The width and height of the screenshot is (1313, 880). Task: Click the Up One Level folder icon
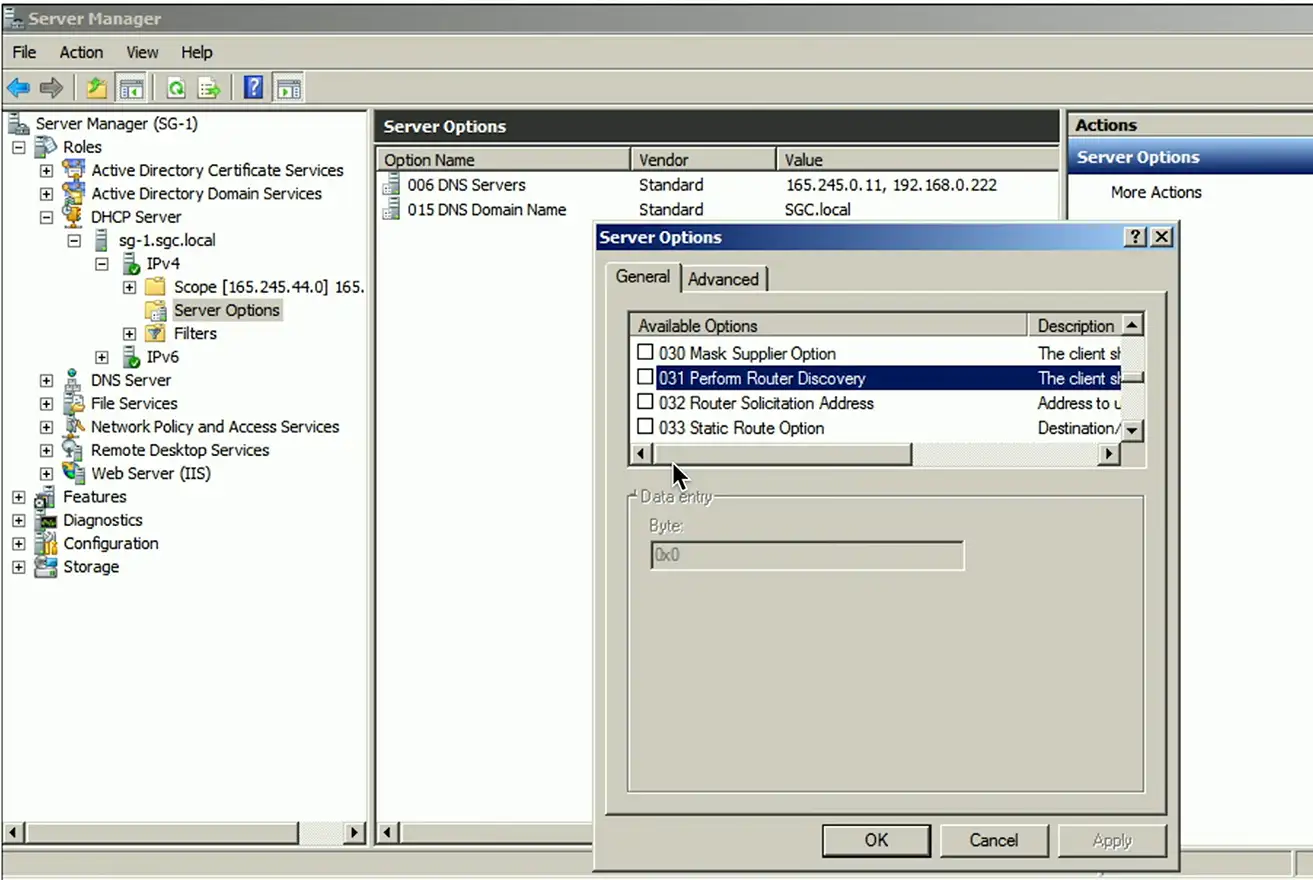click(96, 88)
